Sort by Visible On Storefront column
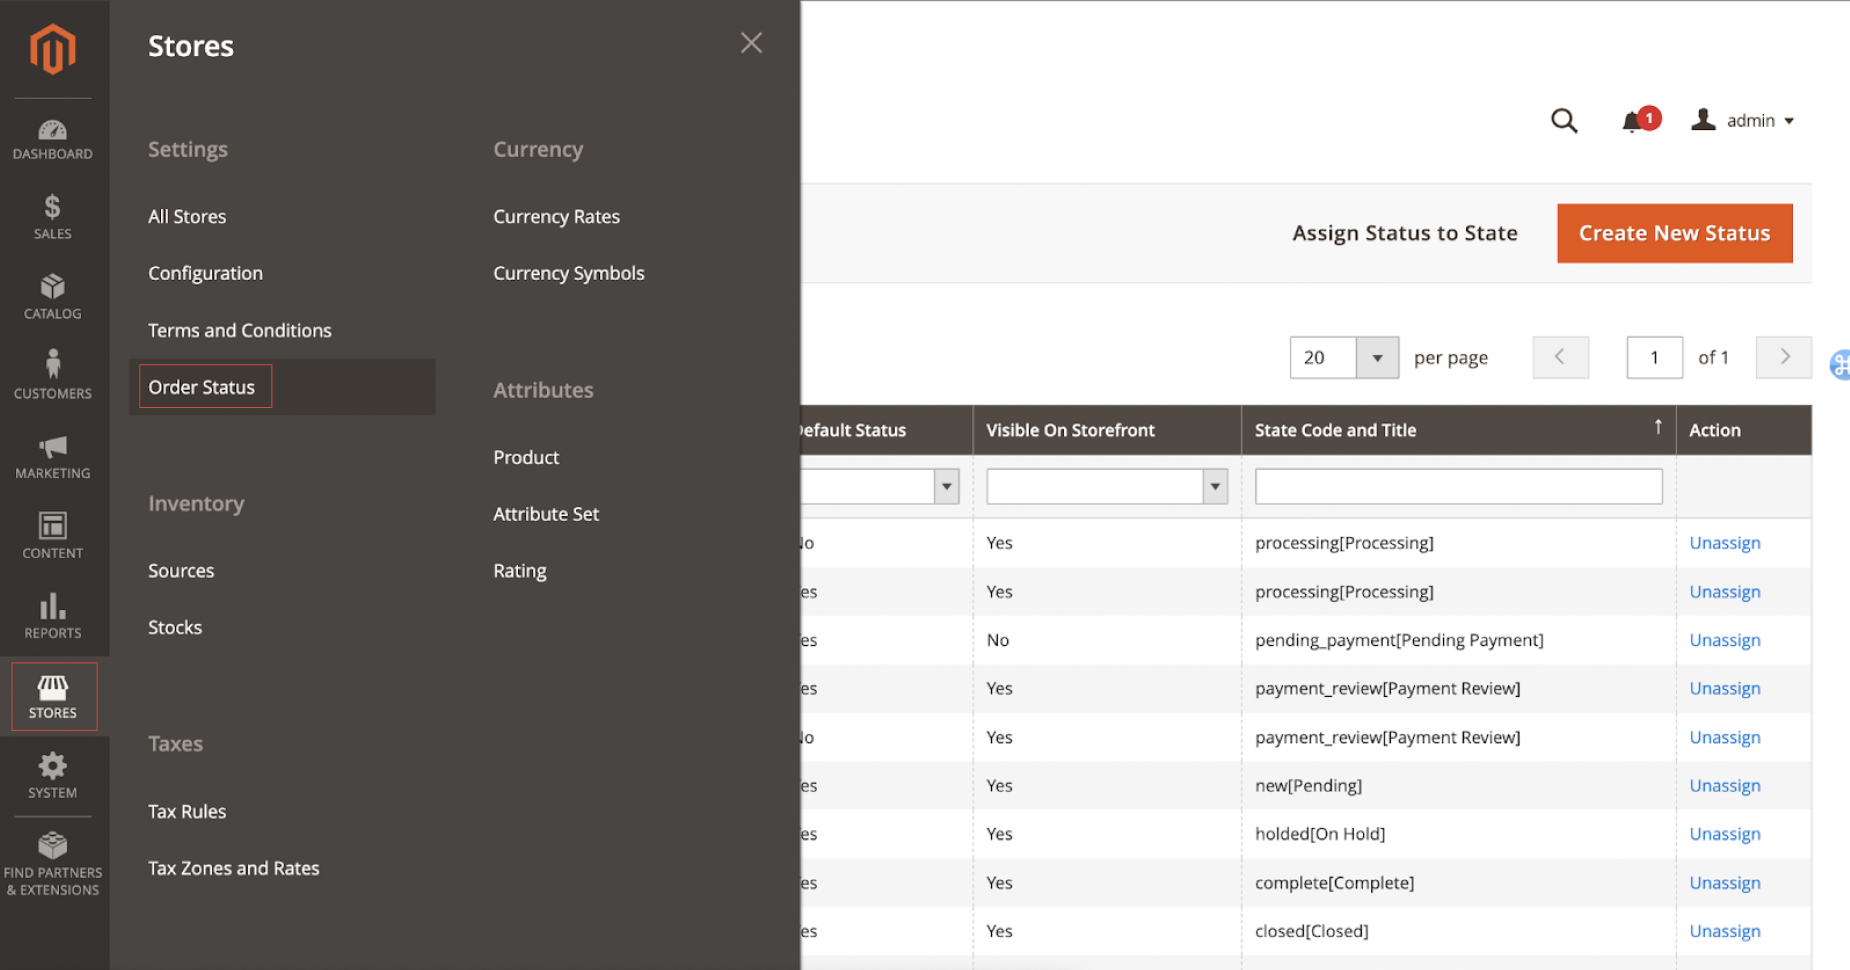Screen dimensions: 1850x970 [x=1107, y=430]
